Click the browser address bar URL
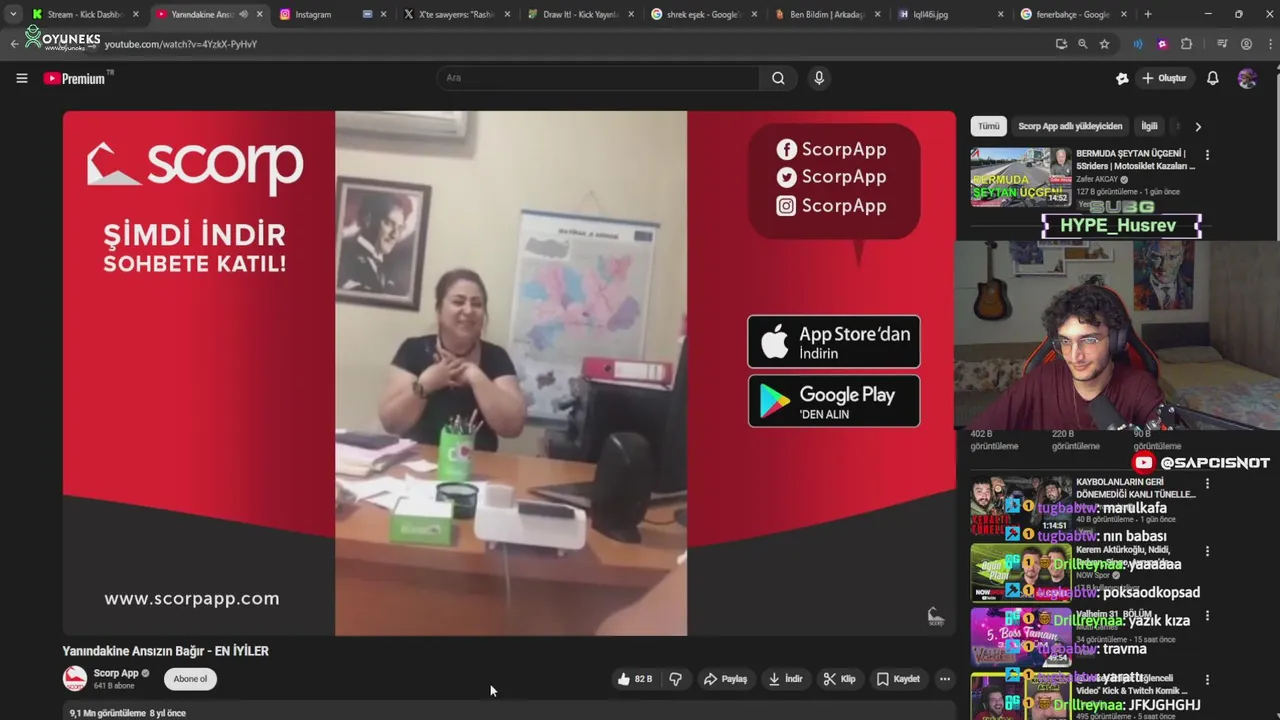The width and height of the screenshot is (1280, 720). tap(181, 44)
